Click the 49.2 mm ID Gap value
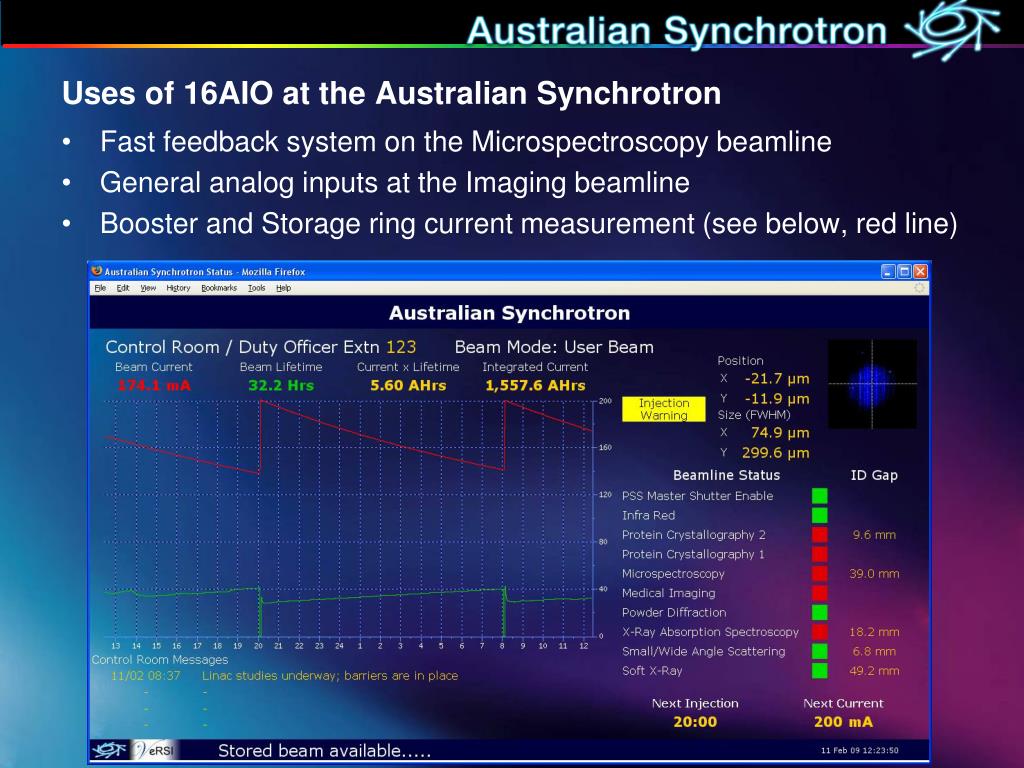Screen dimensions: 1024x768 tap(874, 671)
